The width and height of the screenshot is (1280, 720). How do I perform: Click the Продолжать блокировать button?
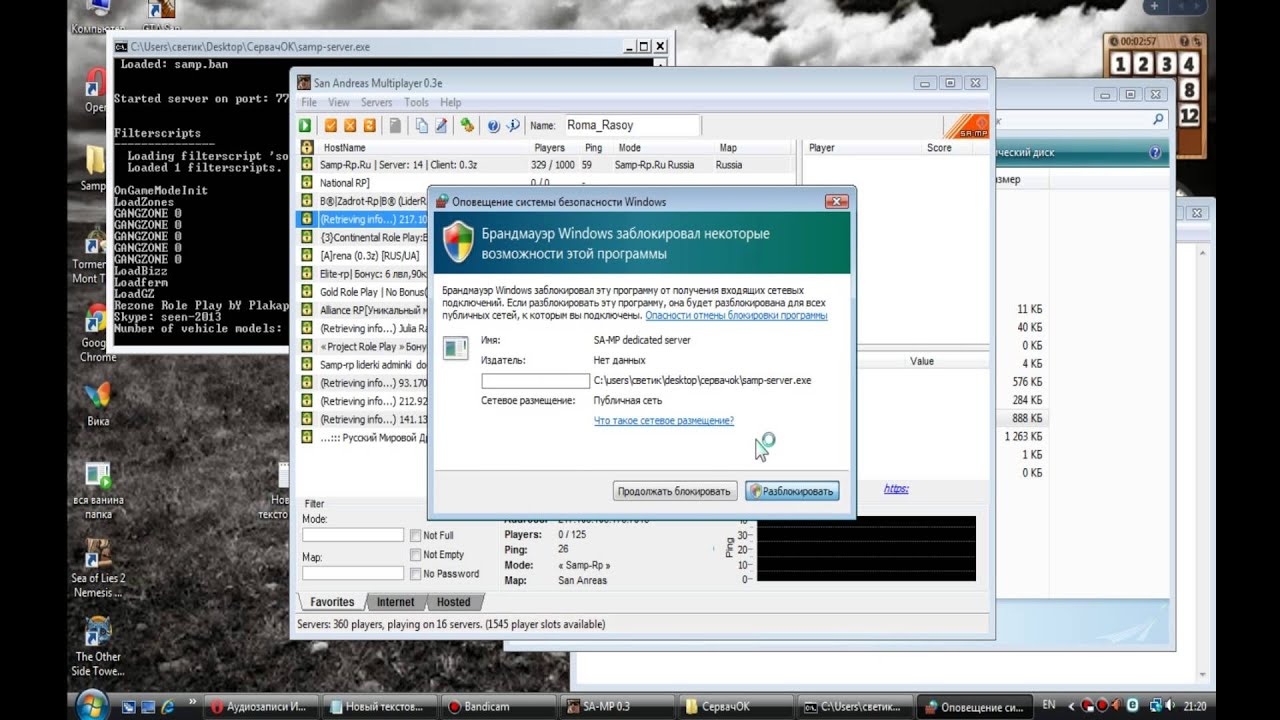click(x=674, y=491)
